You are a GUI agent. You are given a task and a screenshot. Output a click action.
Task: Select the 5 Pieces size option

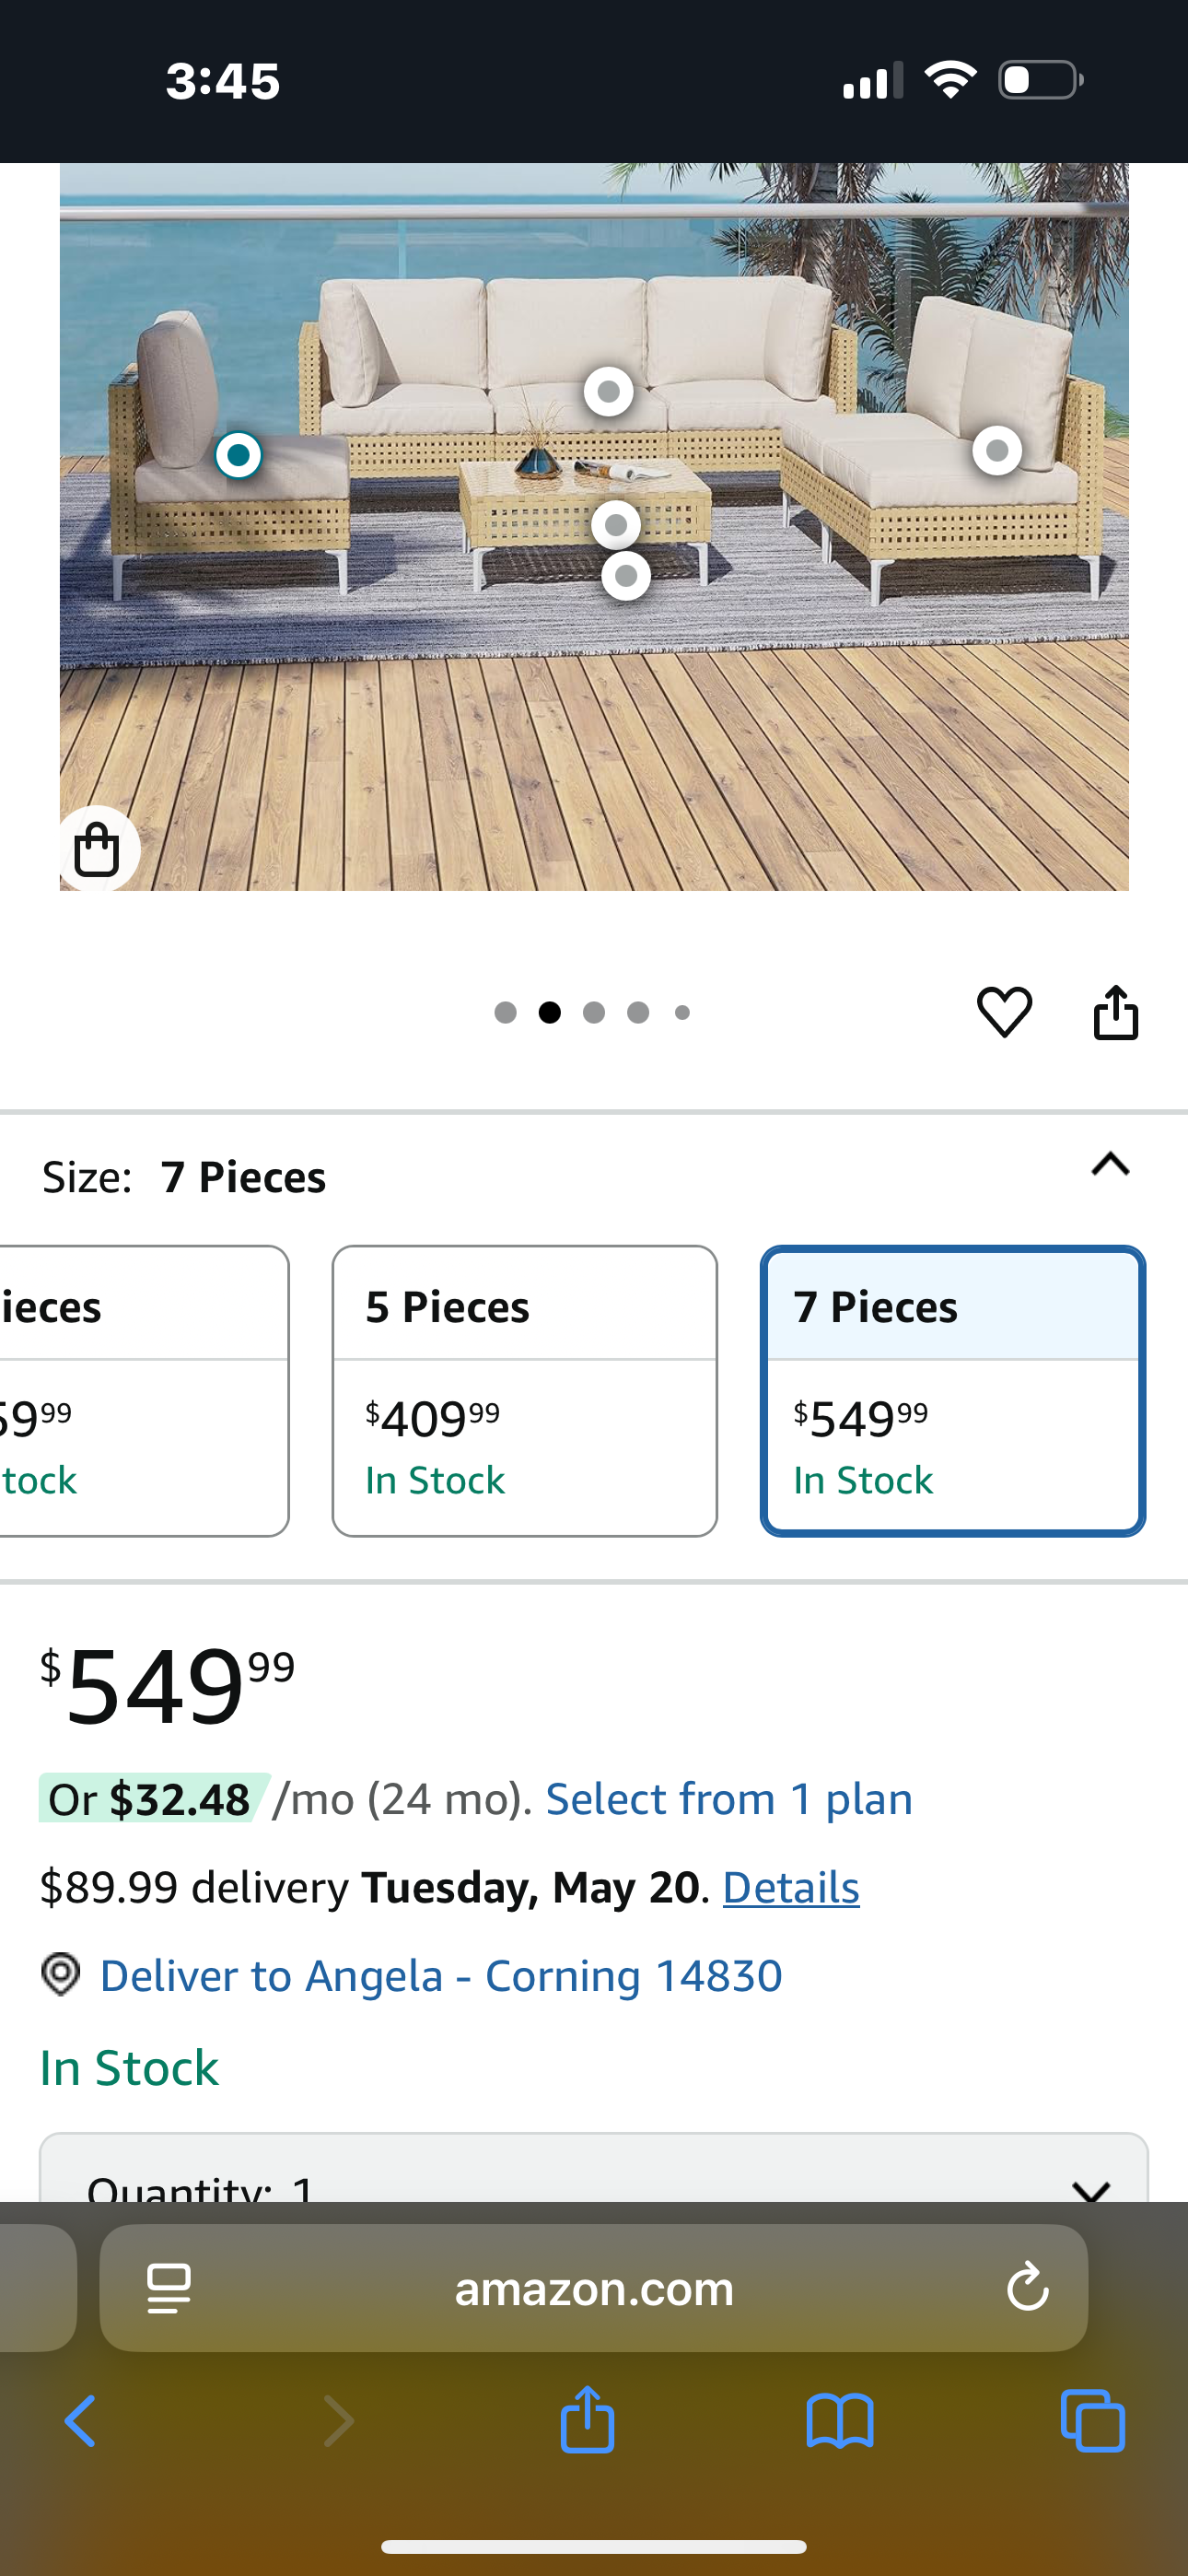click(524, 1390)
